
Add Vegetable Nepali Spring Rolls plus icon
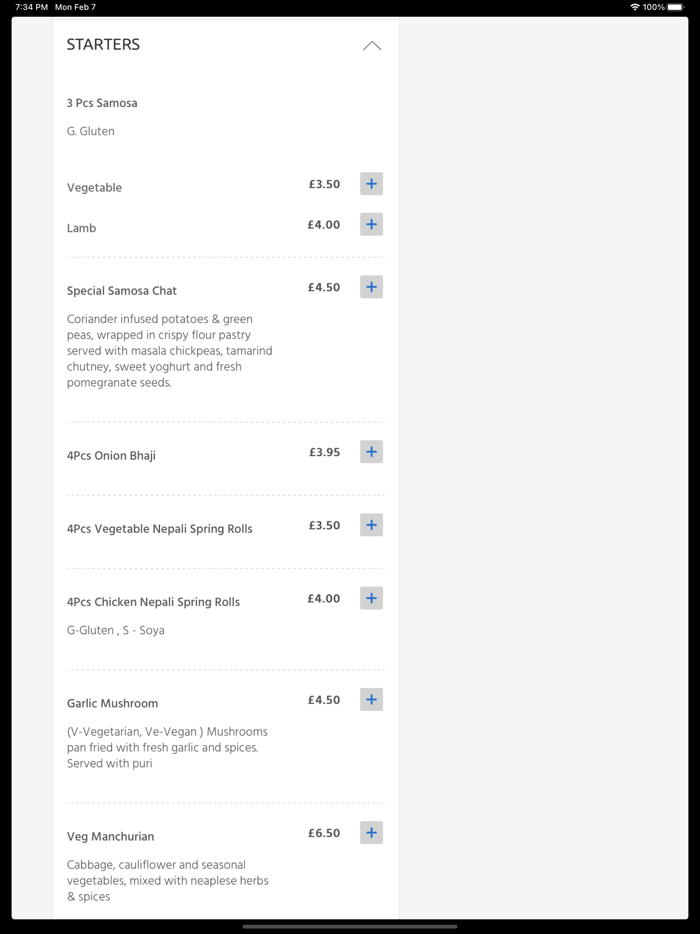371,525
